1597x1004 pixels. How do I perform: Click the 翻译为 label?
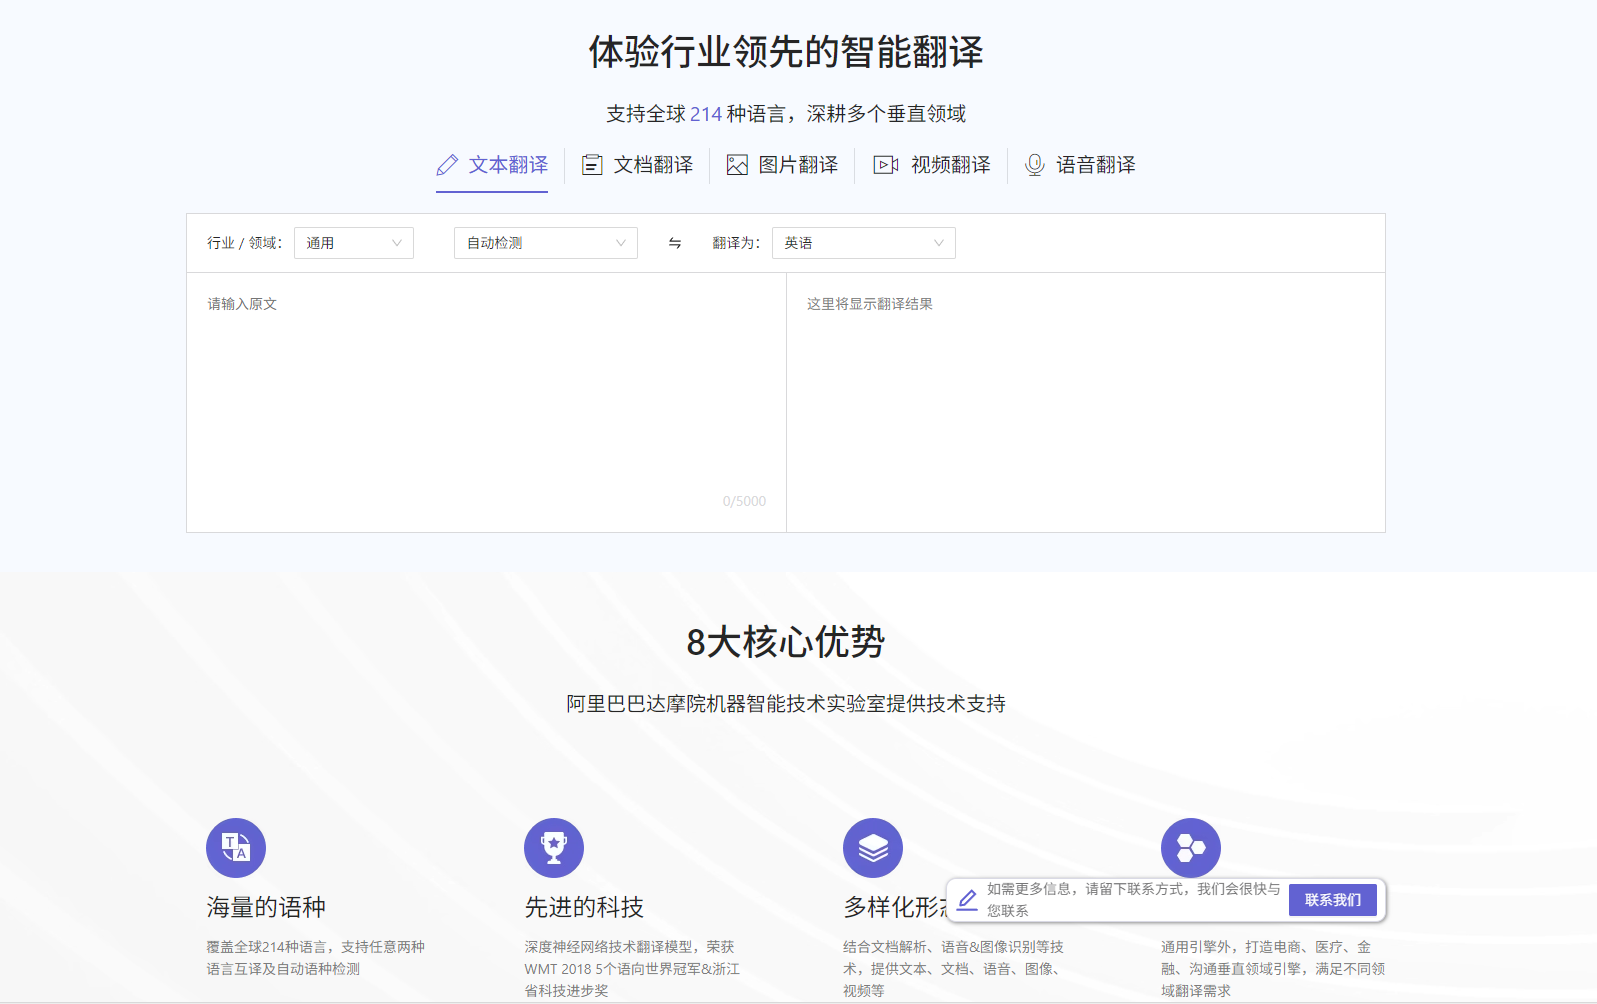click(736, 243)
